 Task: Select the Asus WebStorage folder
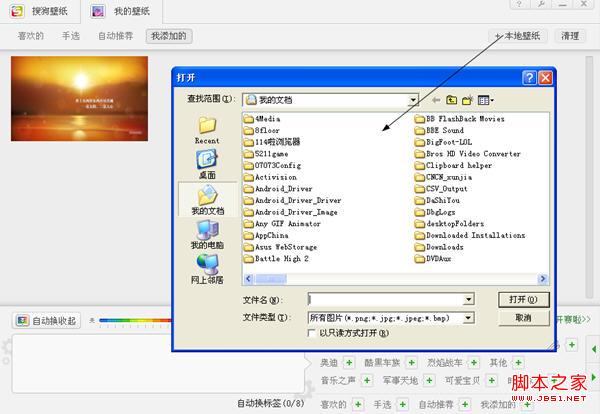280,247
